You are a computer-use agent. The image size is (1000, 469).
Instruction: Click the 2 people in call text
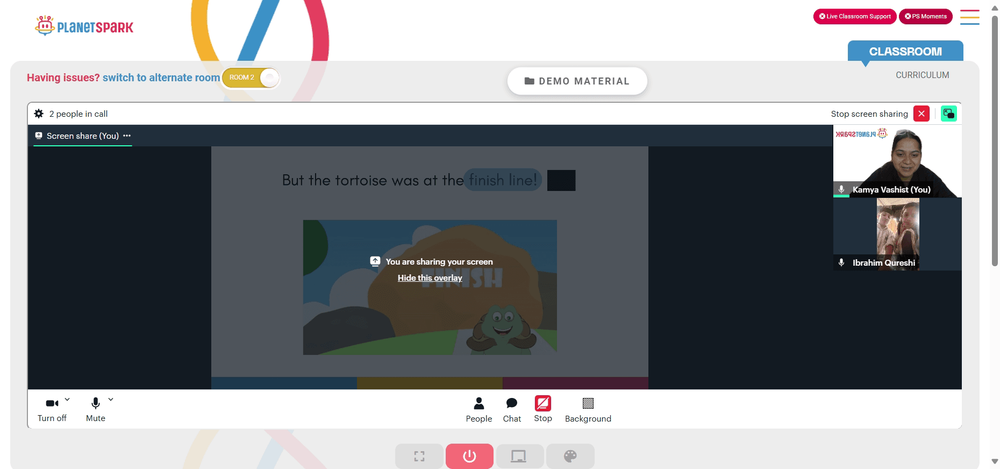(x=78, y=114)
